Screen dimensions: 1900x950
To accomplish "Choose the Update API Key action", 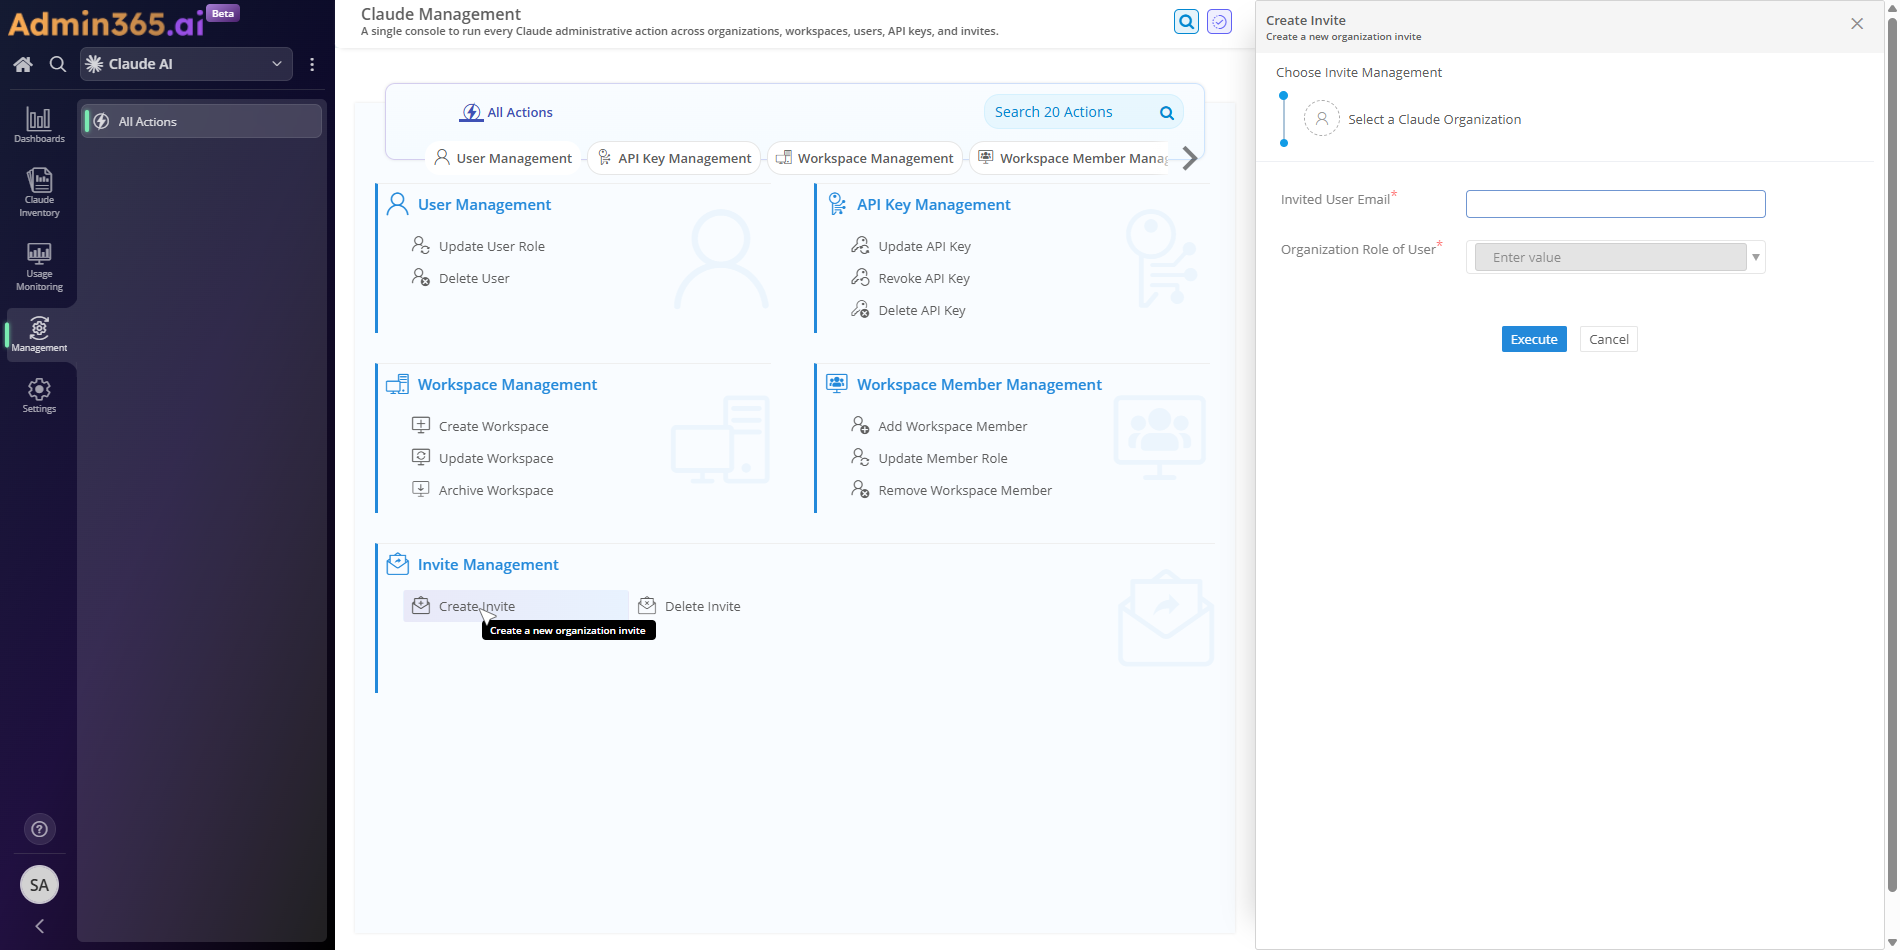I will click(x=924, y=246).
